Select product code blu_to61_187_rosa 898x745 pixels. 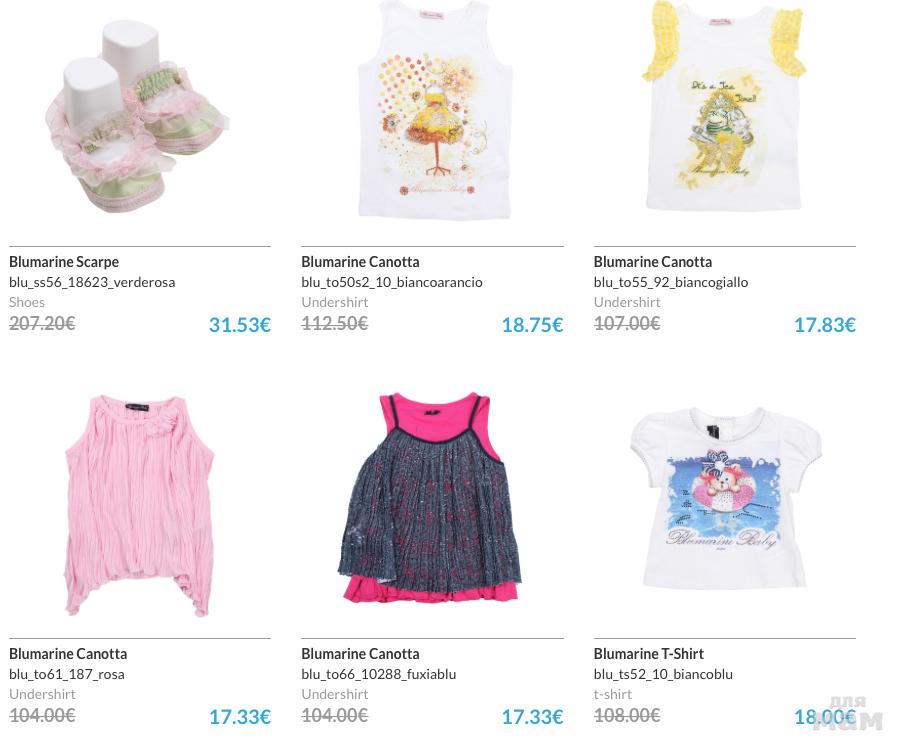[67, 674]
